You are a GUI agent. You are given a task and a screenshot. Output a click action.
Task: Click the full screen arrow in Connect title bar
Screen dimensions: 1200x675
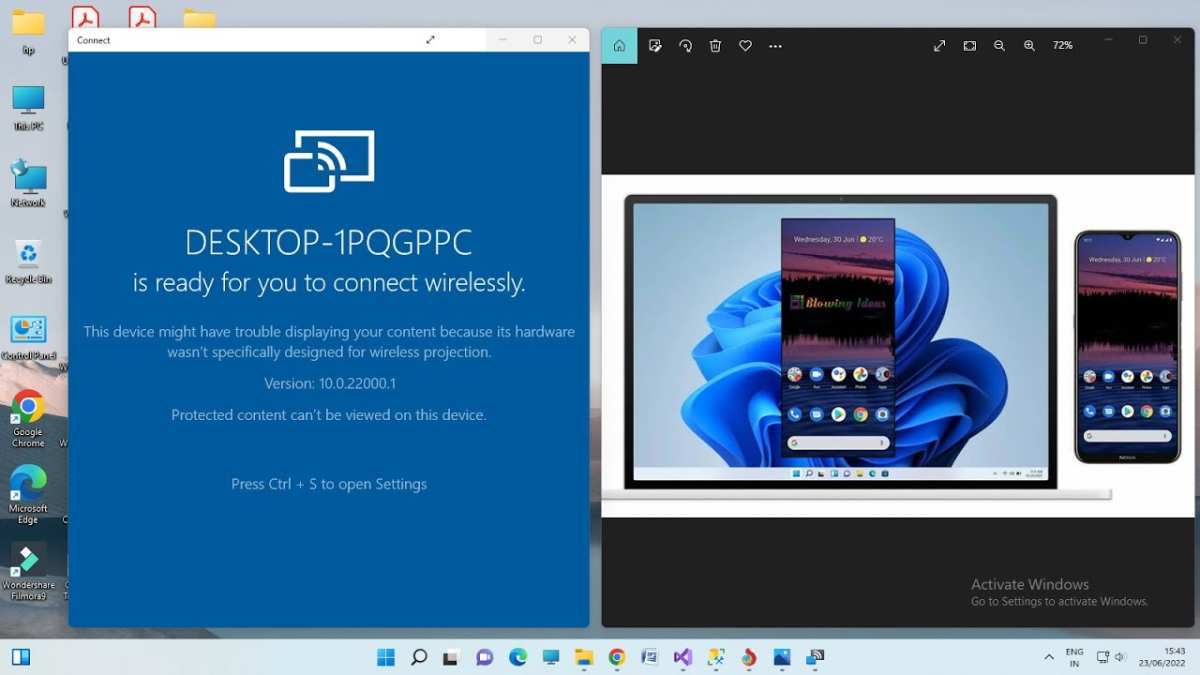[430, 40]
